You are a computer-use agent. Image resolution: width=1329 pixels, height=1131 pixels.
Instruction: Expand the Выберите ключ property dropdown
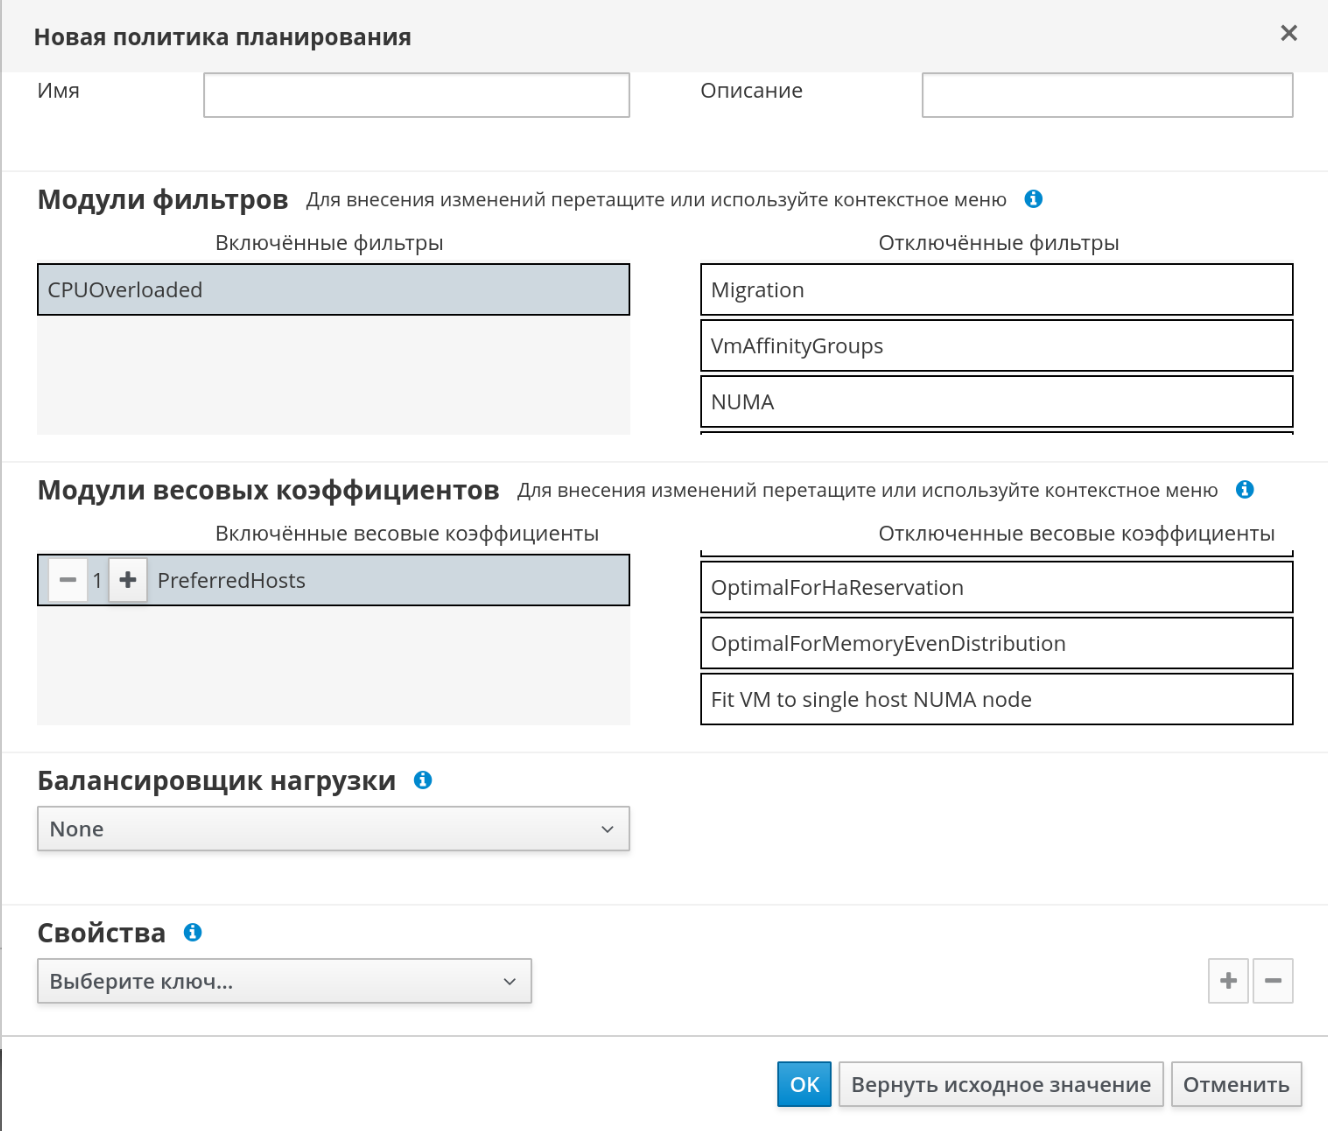(x=284, y=981)
